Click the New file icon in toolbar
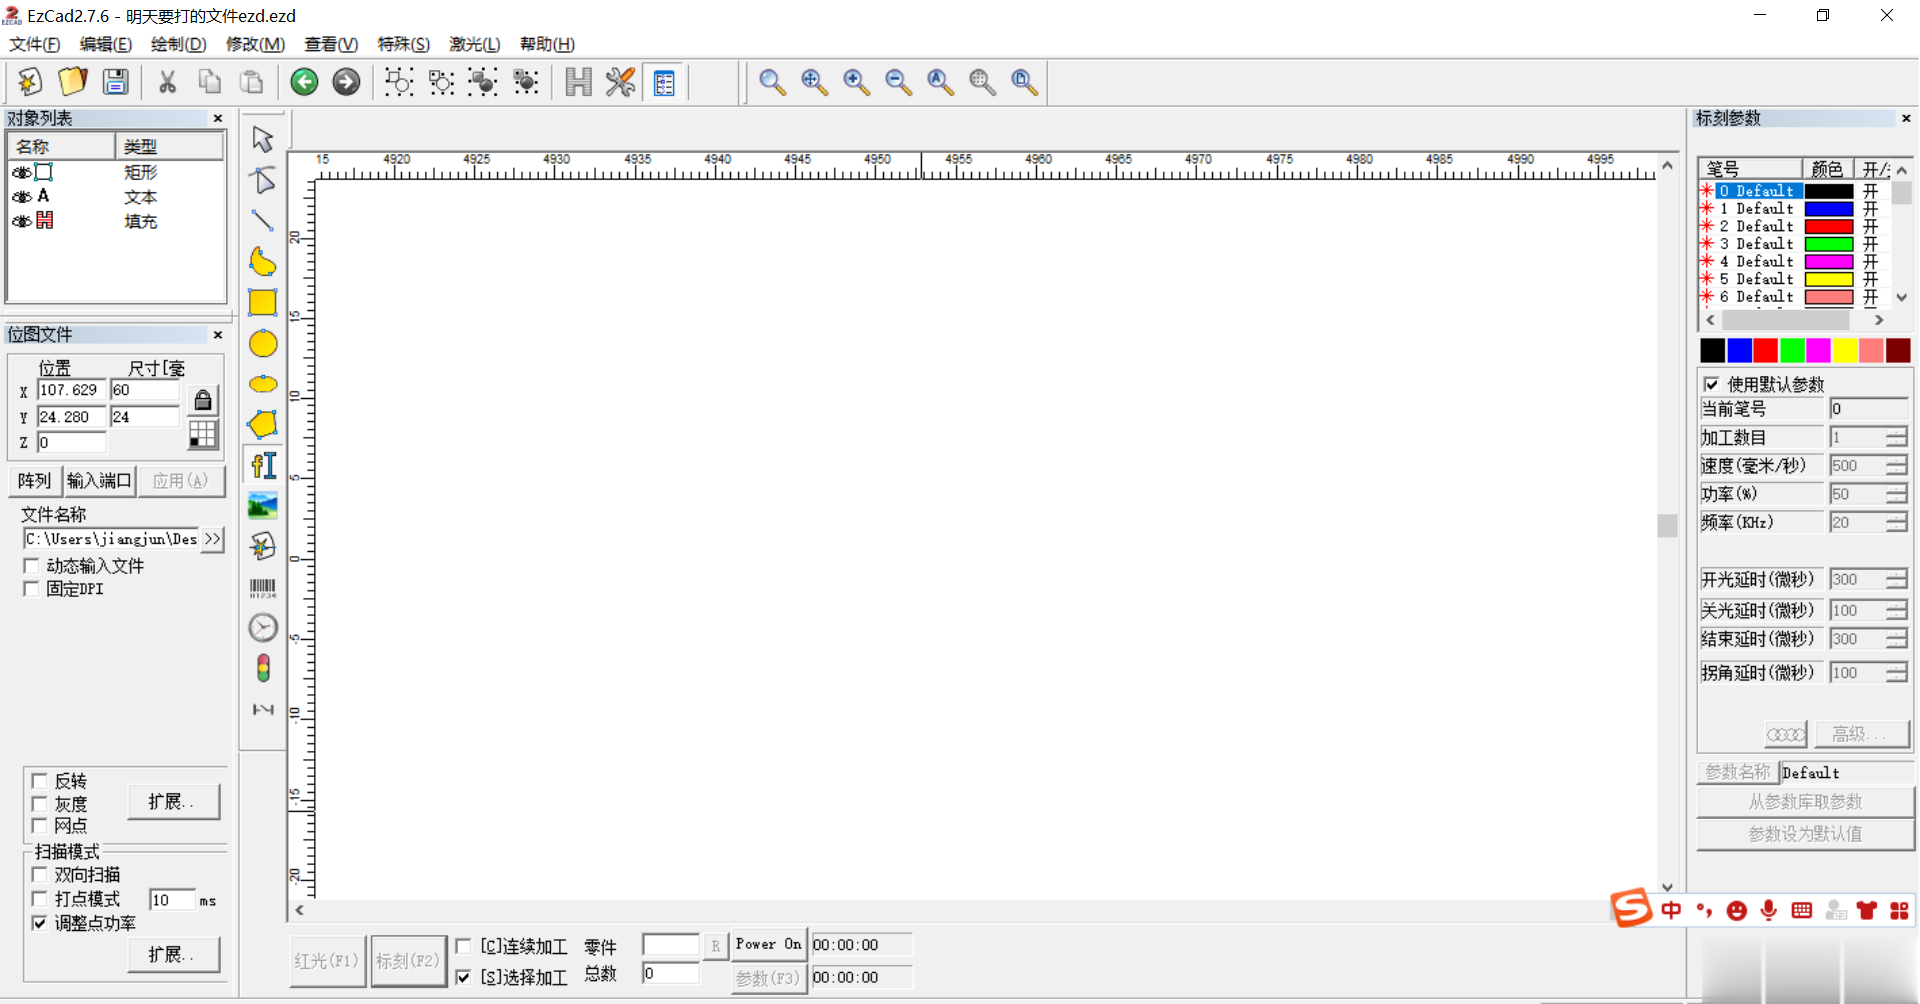 pyautogui.click(x=30, y=82)
